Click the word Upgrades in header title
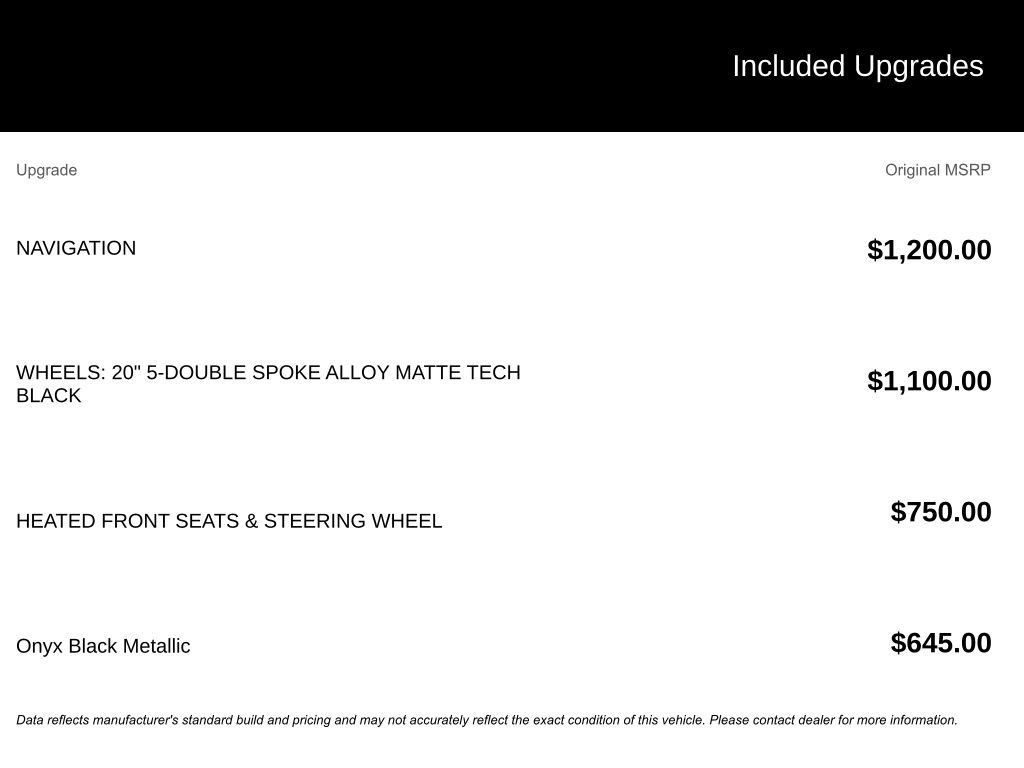Screen dimensions: 1024x768 coord(918,67)
